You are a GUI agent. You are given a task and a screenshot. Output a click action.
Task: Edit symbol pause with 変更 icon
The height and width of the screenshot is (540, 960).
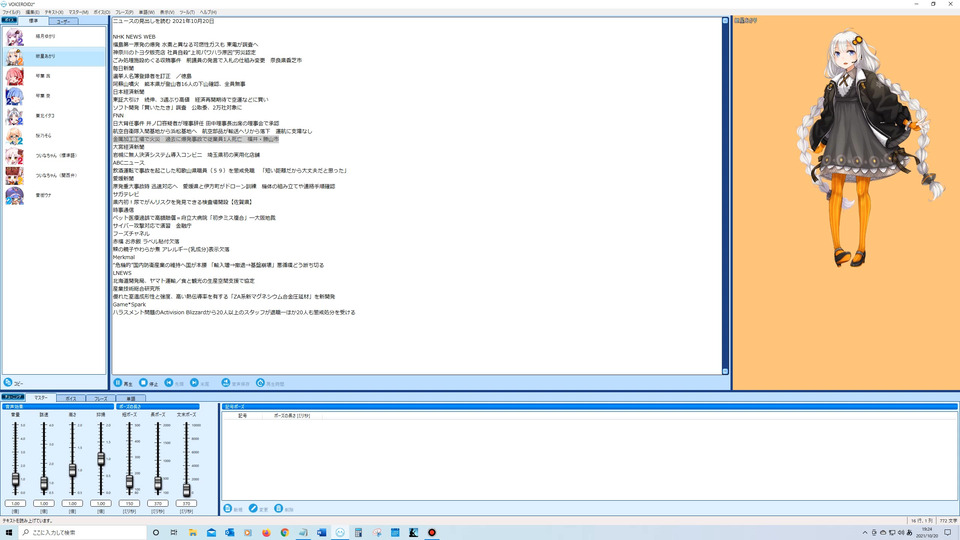[253, 509]
